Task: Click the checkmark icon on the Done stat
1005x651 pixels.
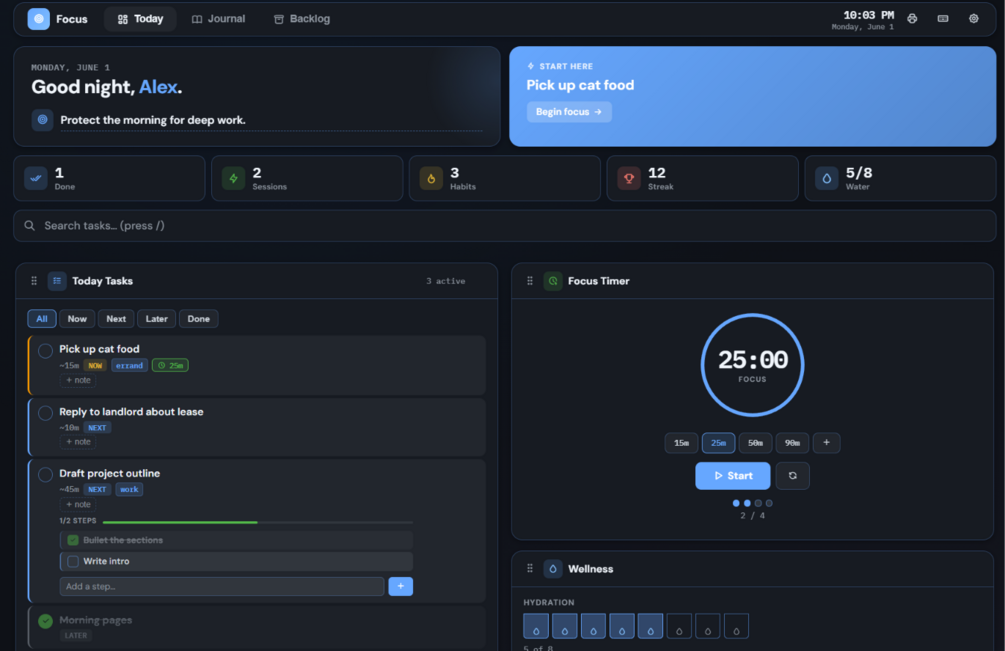Action: click(36, 178)
